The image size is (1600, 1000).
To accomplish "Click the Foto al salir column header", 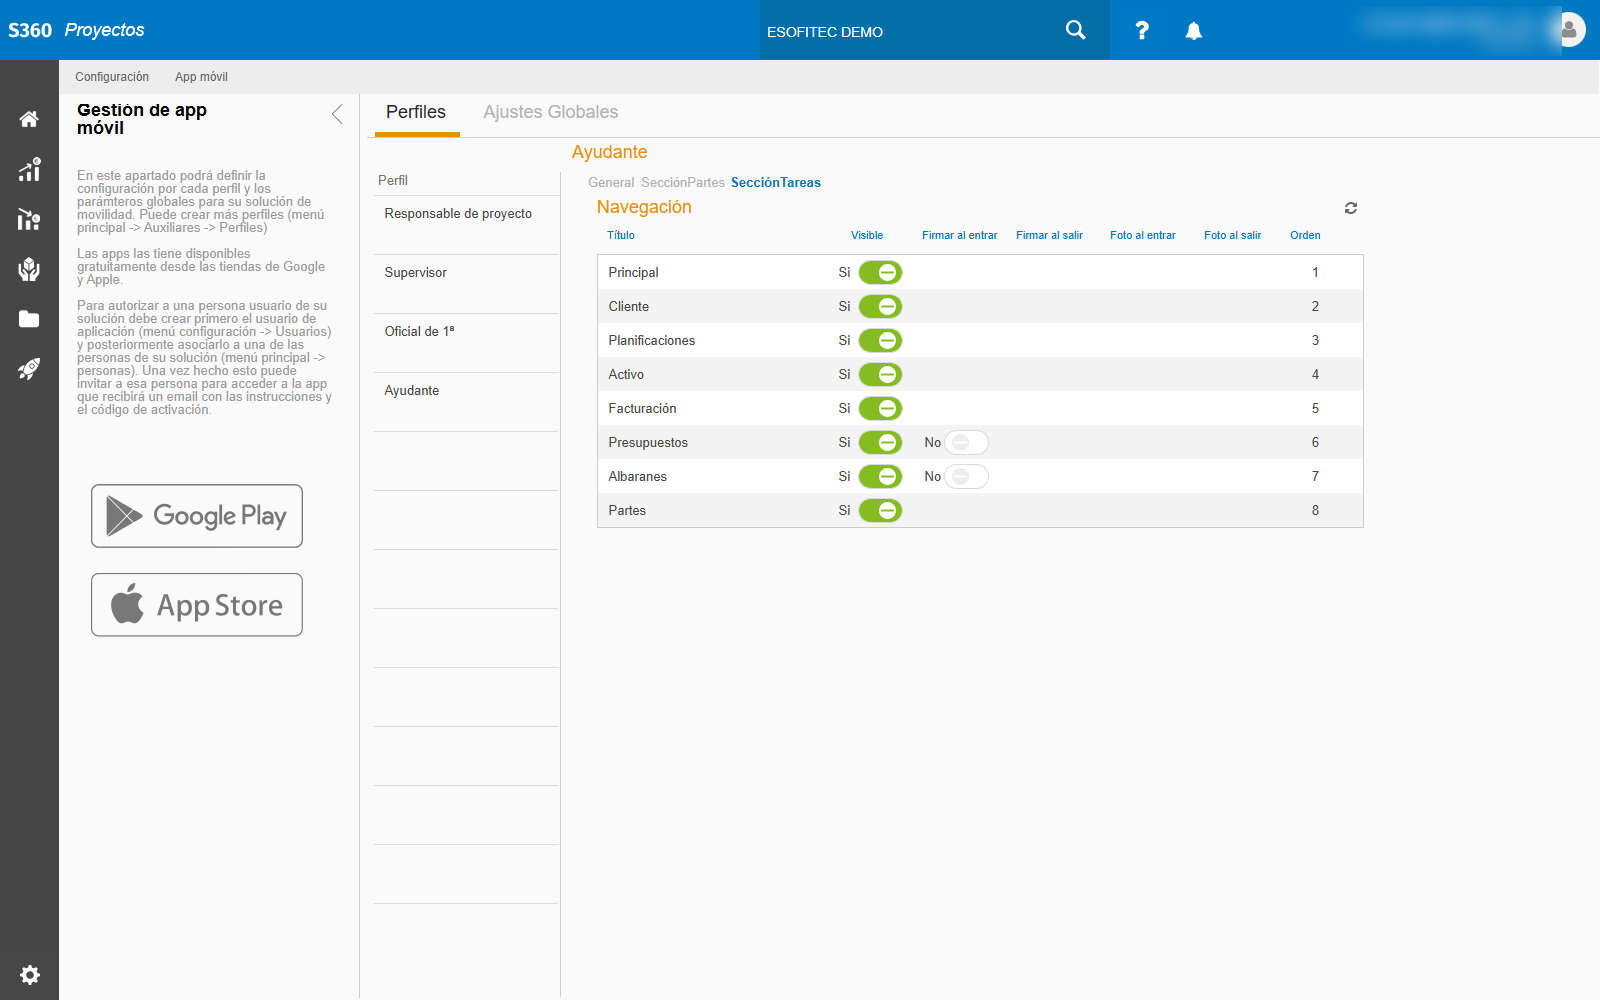I will (x=1233, y=235).
